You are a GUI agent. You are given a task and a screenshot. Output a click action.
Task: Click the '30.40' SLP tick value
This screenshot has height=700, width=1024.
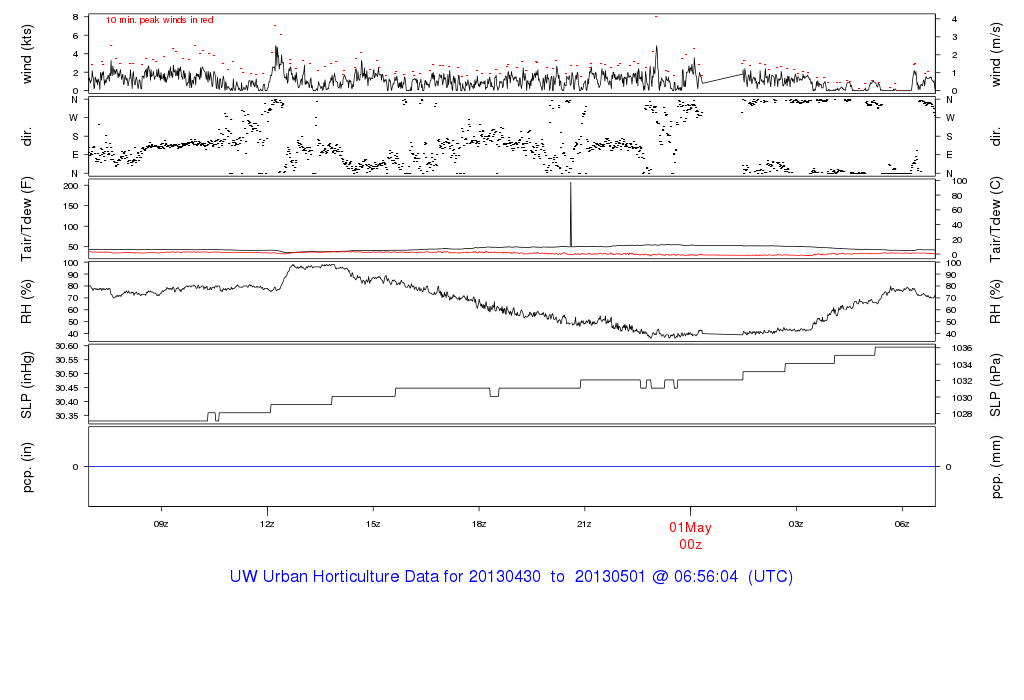67,402
